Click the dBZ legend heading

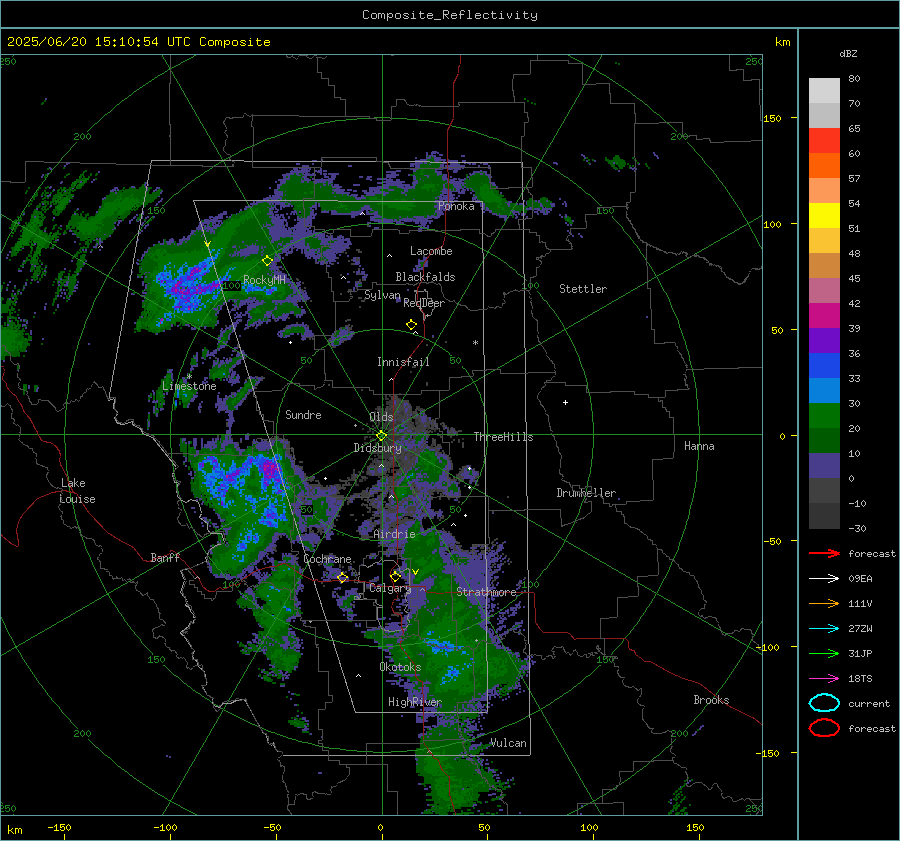coord(848,54)
